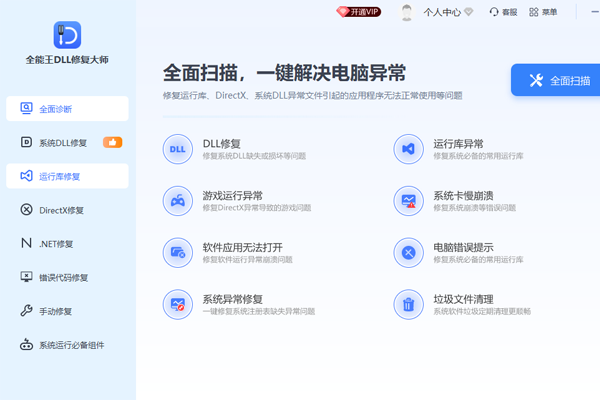
Task: Click 软件应用无法打开 title text
Action: (243, 248)
